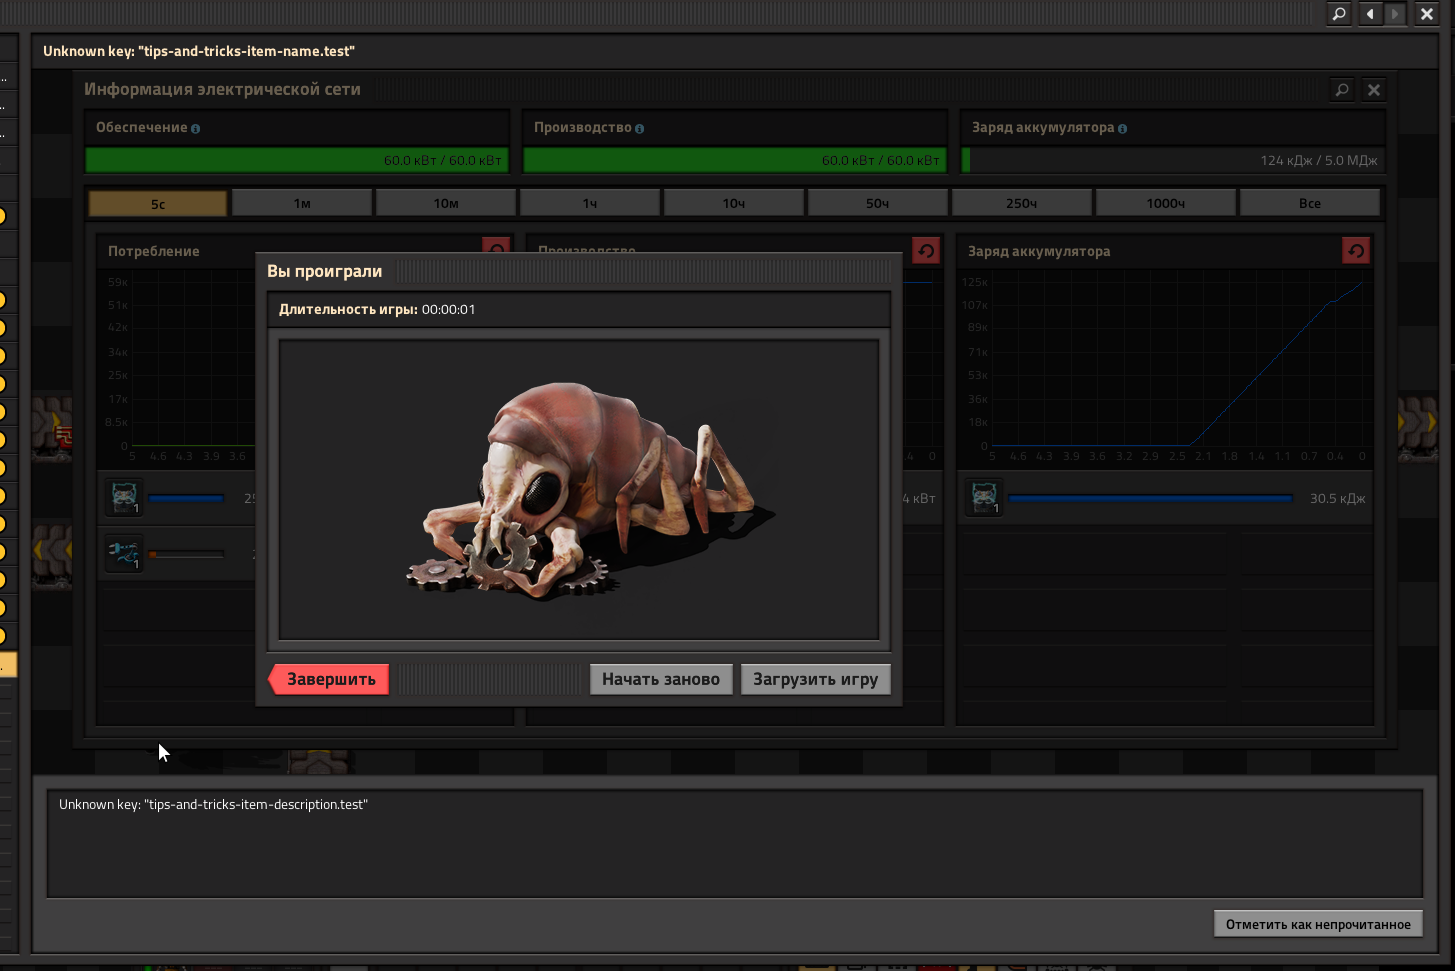
Task: Restart with the Начать заново button
Action: [661, 679]
